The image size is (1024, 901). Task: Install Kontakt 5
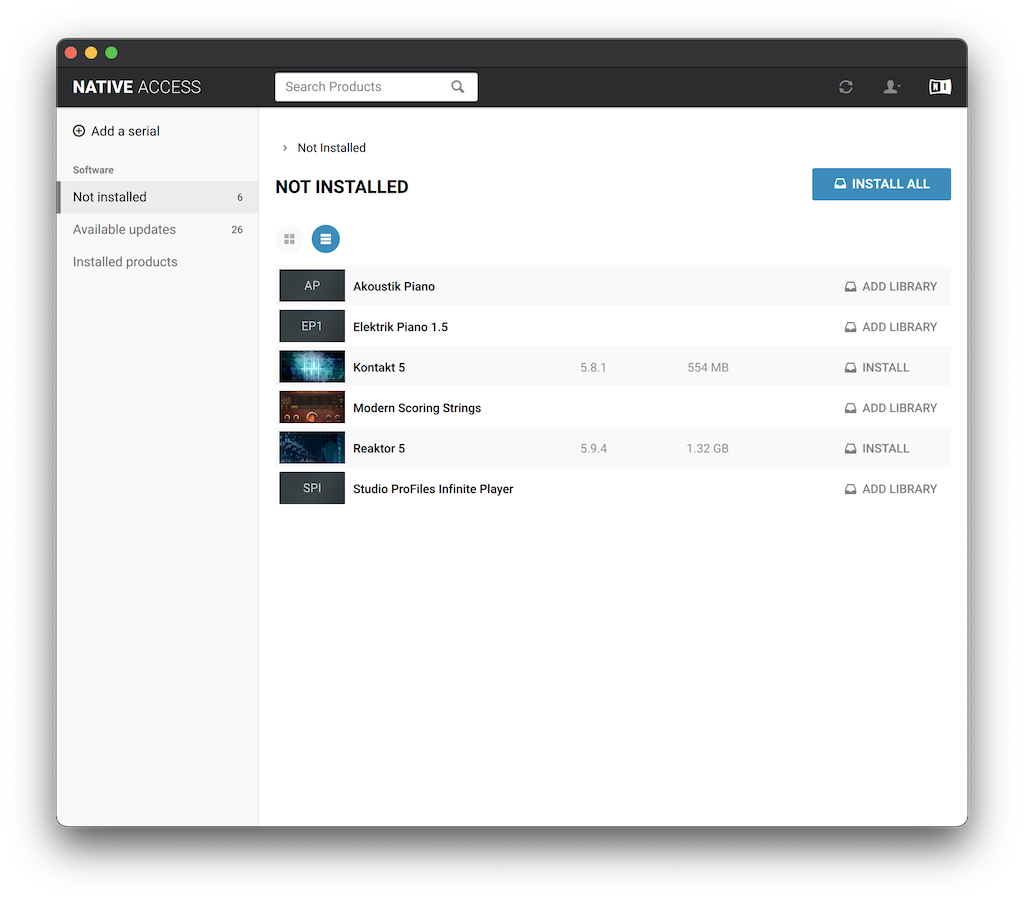pos(877,367)
